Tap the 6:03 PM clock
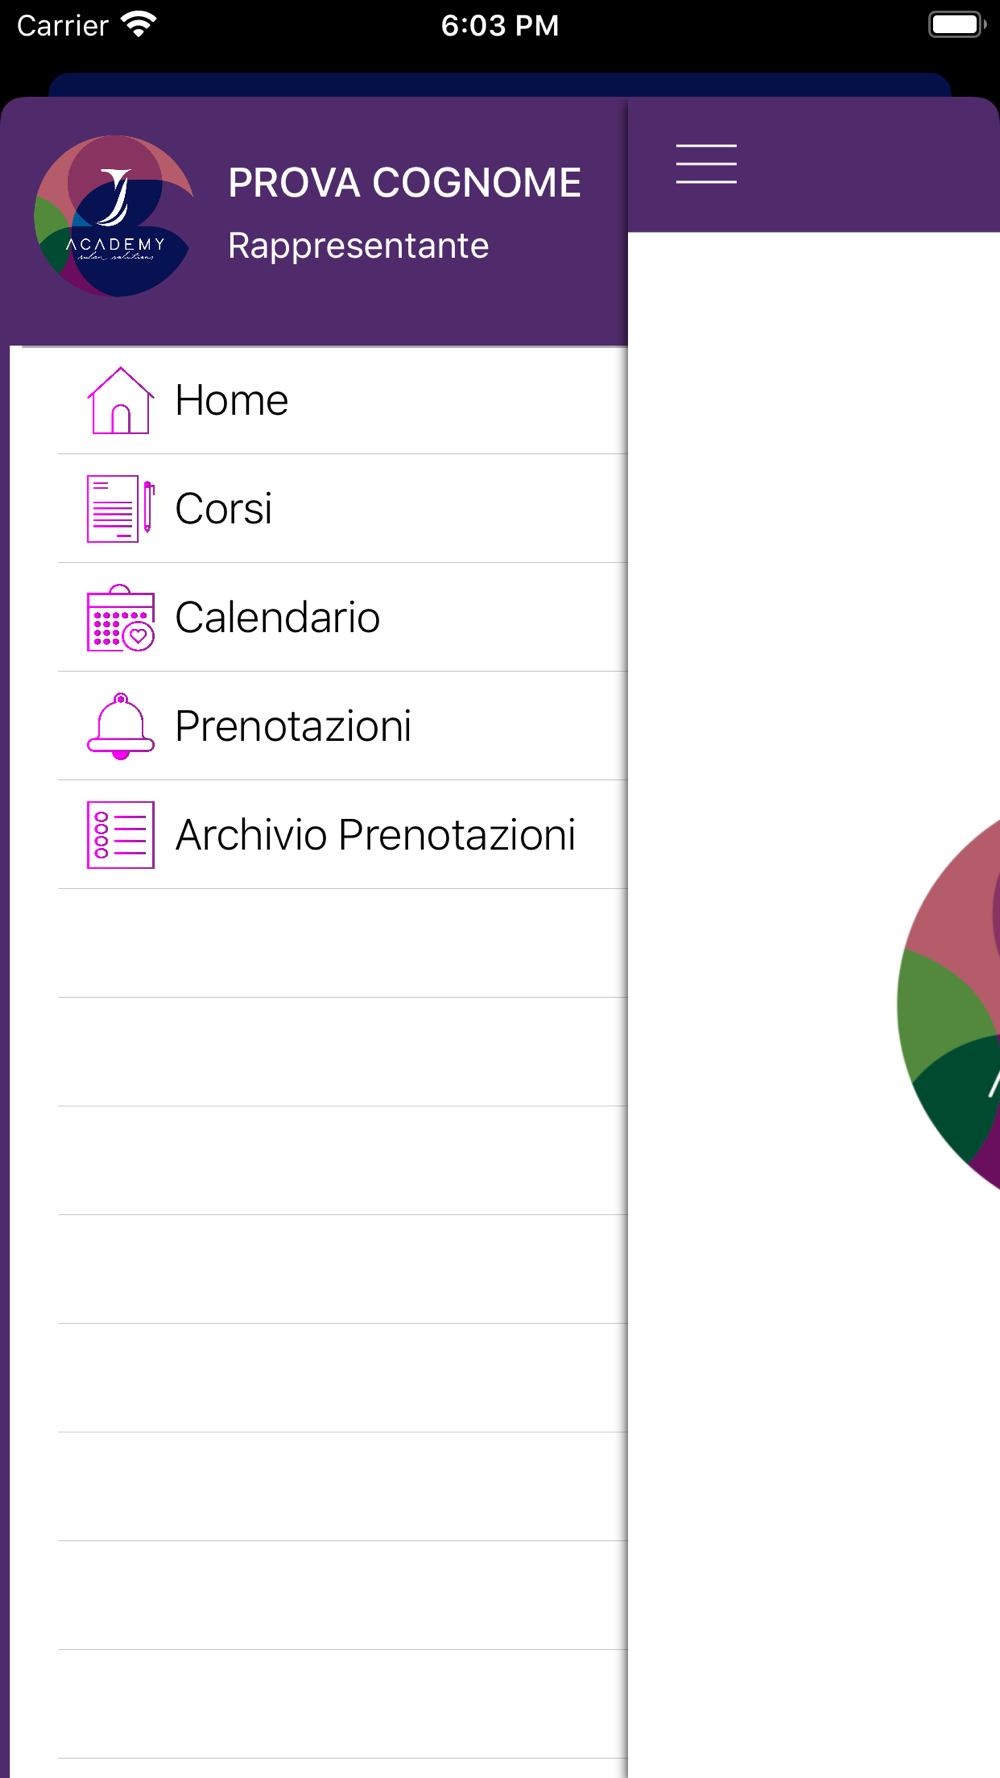This screenshot has height=1778, width=1000. [x=500, y=25]
